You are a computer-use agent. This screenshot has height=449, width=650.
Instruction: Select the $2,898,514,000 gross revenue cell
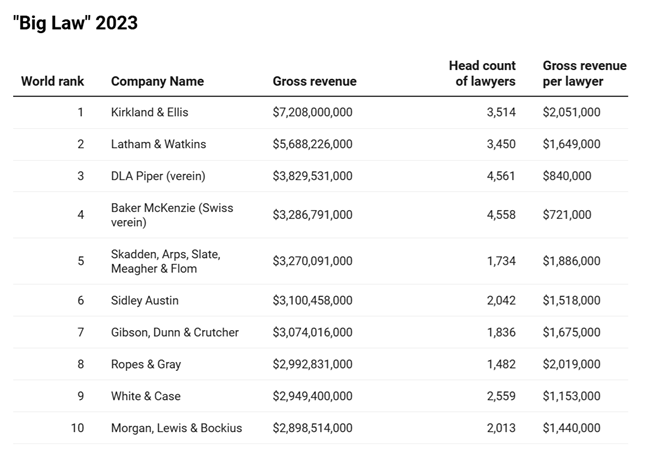click(x=312, y=428)
